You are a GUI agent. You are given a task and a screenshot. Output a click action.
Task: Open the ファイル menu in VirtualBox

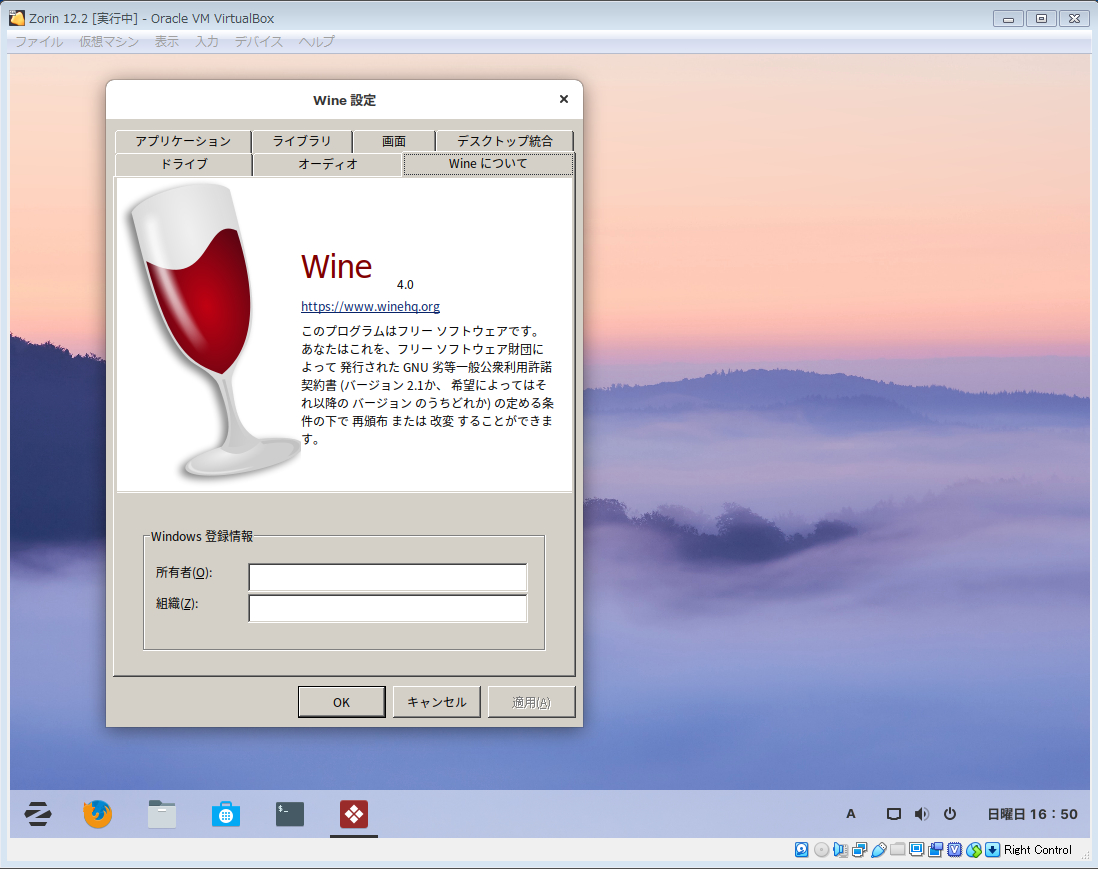39,41
